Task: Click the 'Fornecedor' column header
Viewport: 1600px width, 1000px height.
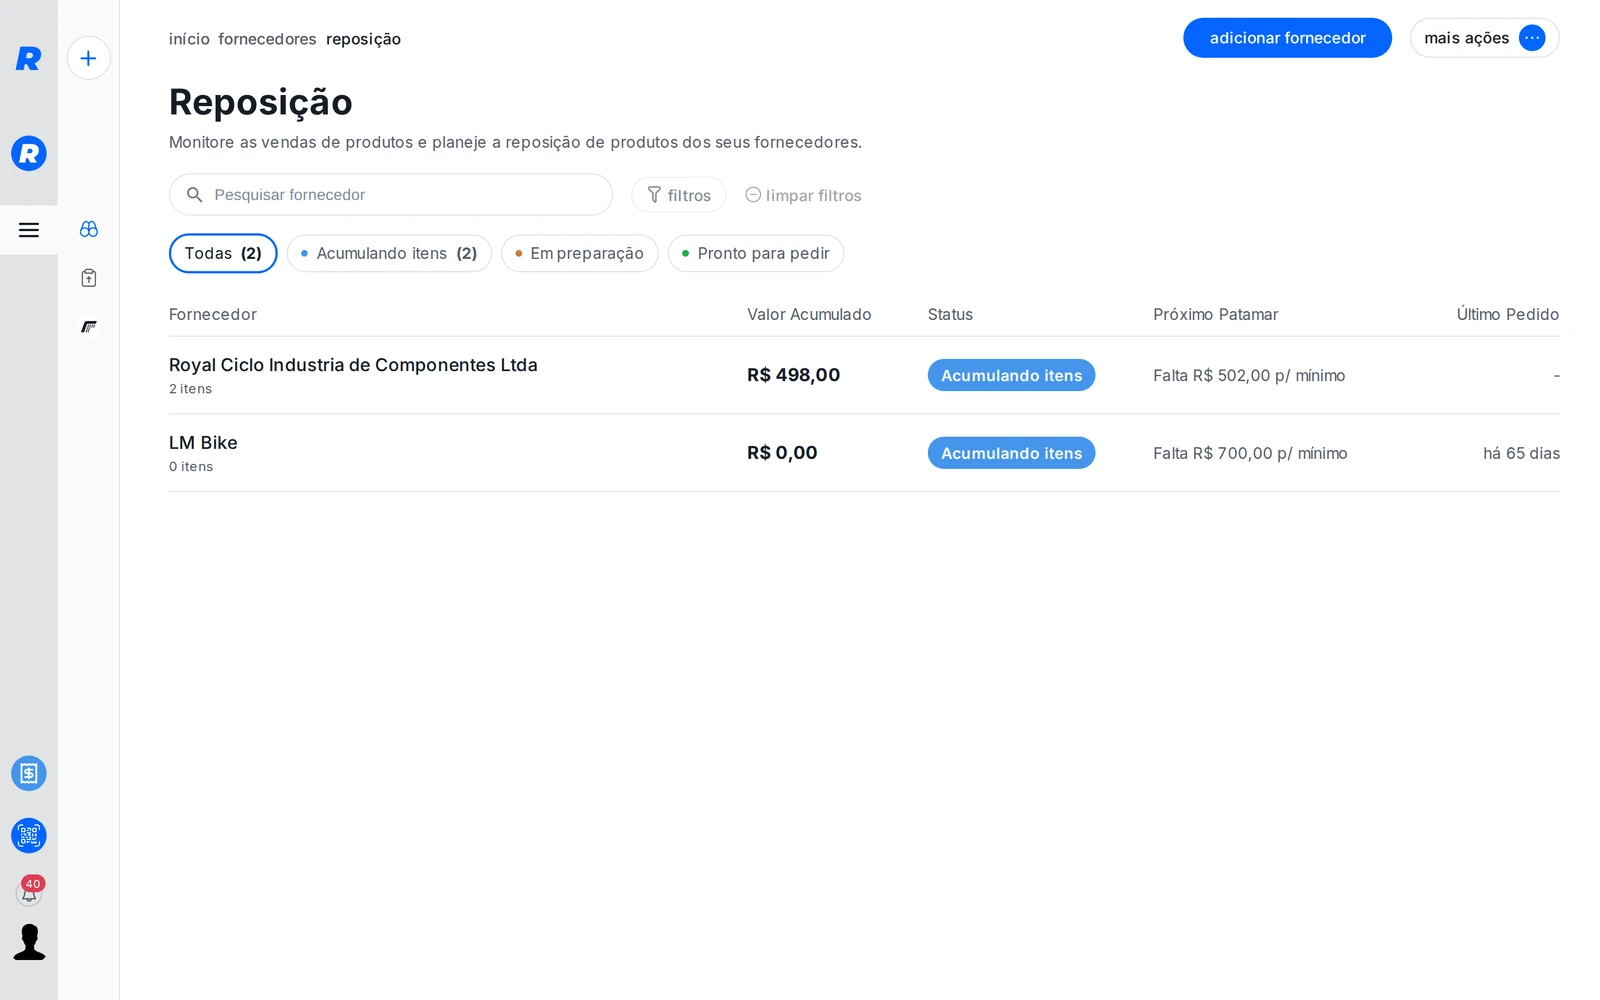Action: pyautogui.click(x=213, y=314)
